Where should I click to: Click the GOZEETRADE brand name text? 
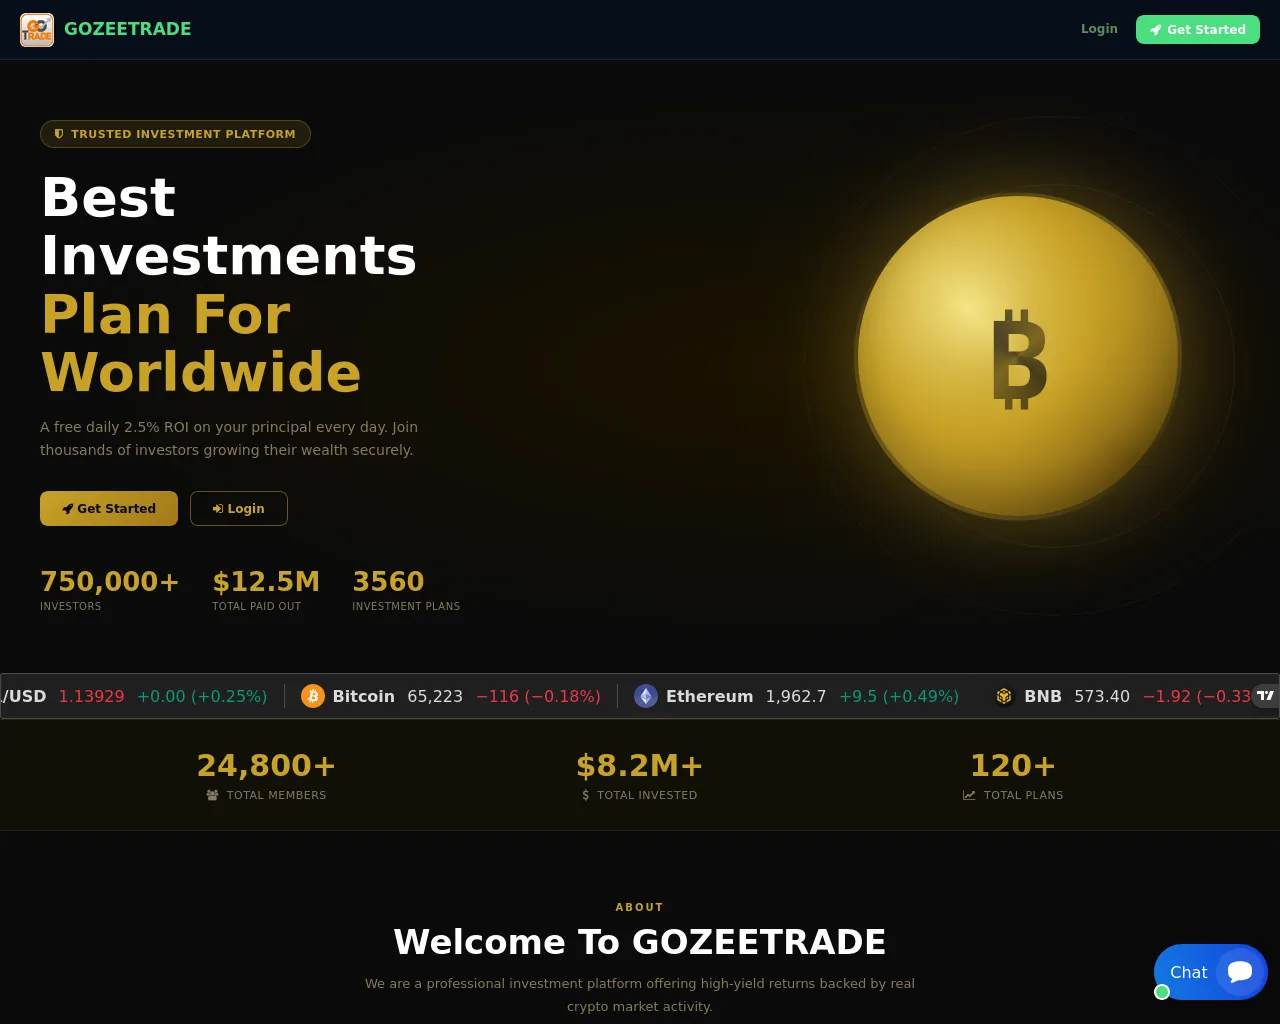128,29
